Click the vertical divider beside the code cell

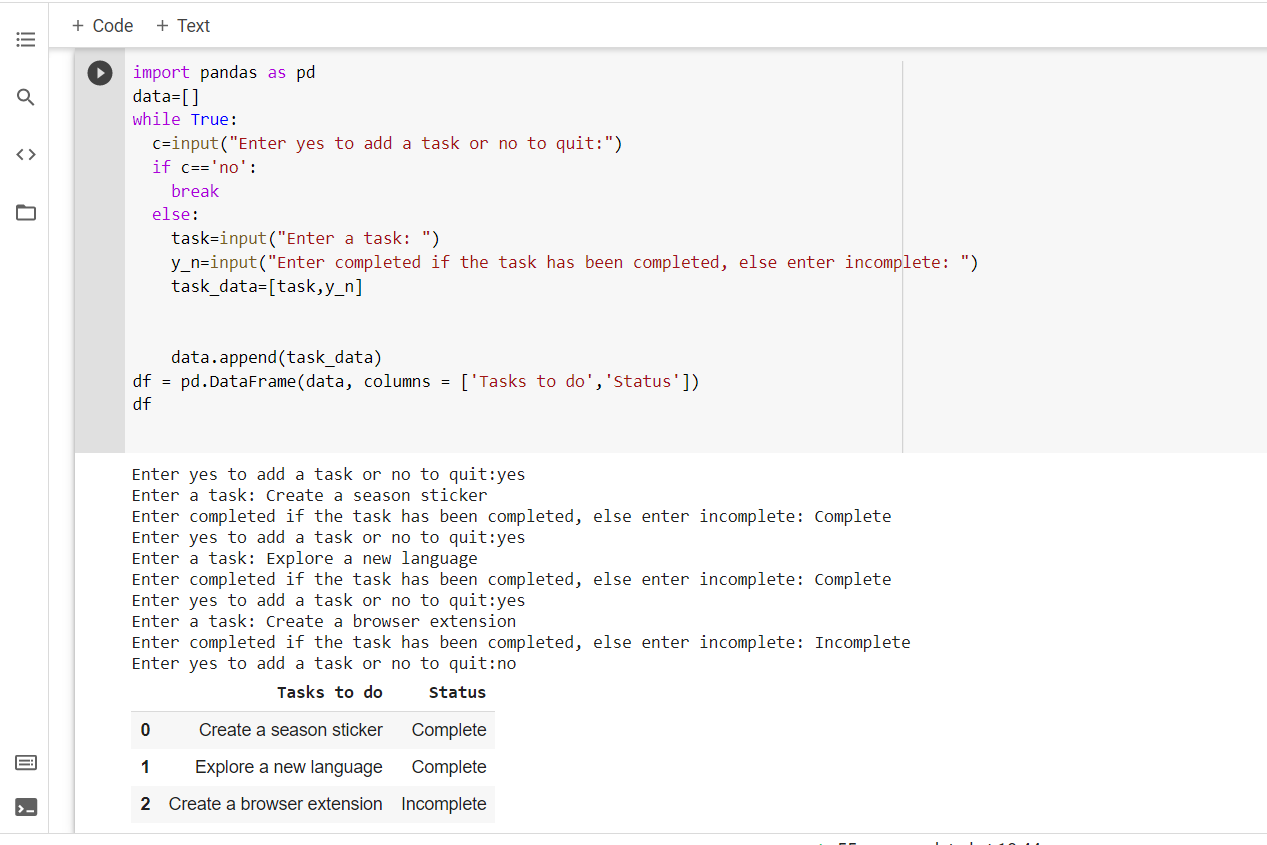point(902,250)
